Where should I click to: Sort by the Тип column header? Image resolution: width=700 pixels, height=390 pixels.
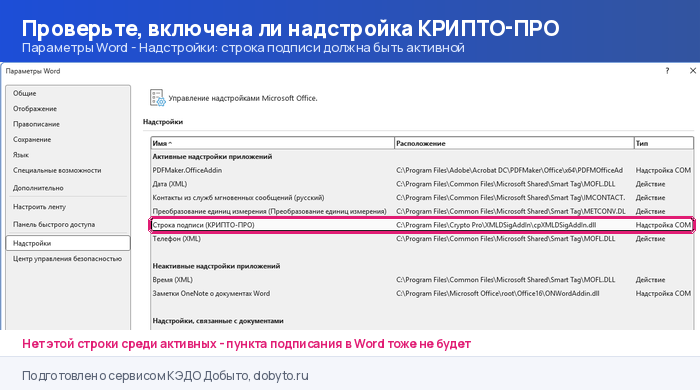coord(663,143)
